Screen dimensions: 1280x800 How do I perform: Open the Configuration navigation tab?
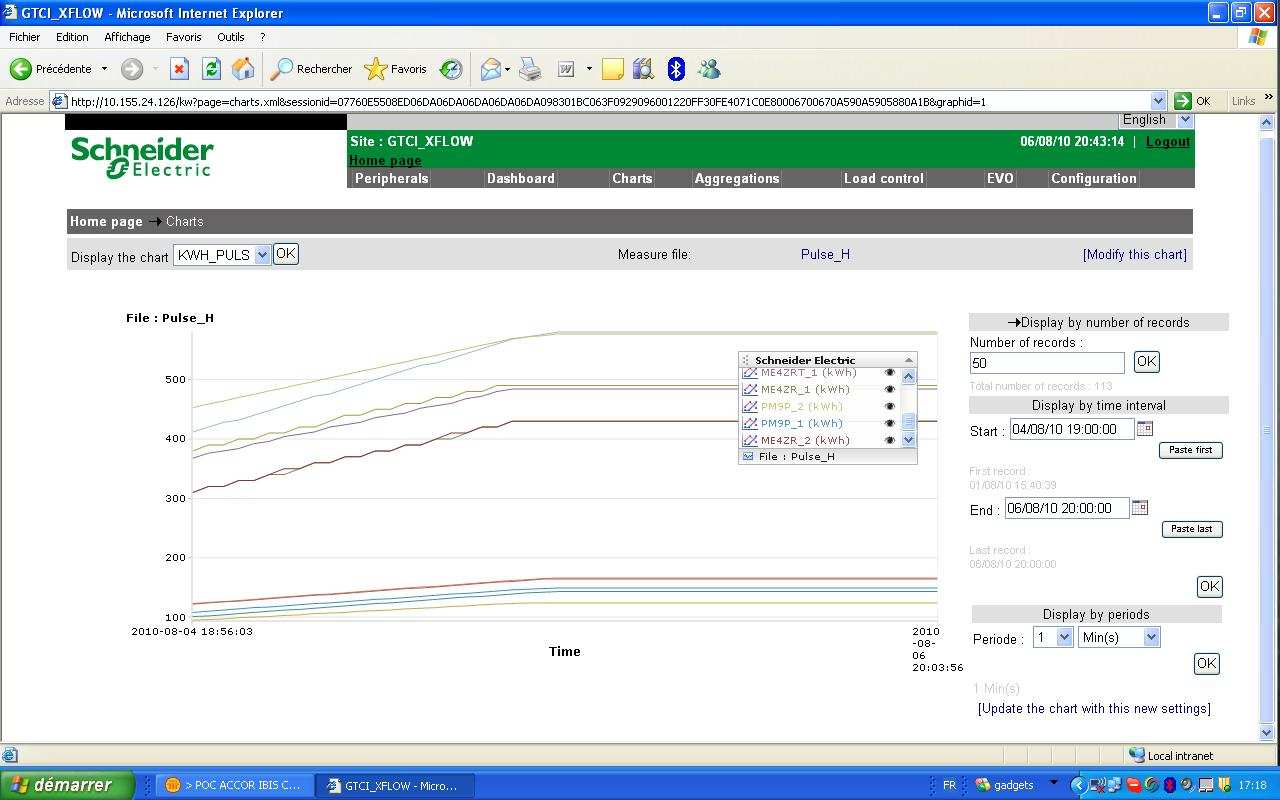pos(1094,178)
